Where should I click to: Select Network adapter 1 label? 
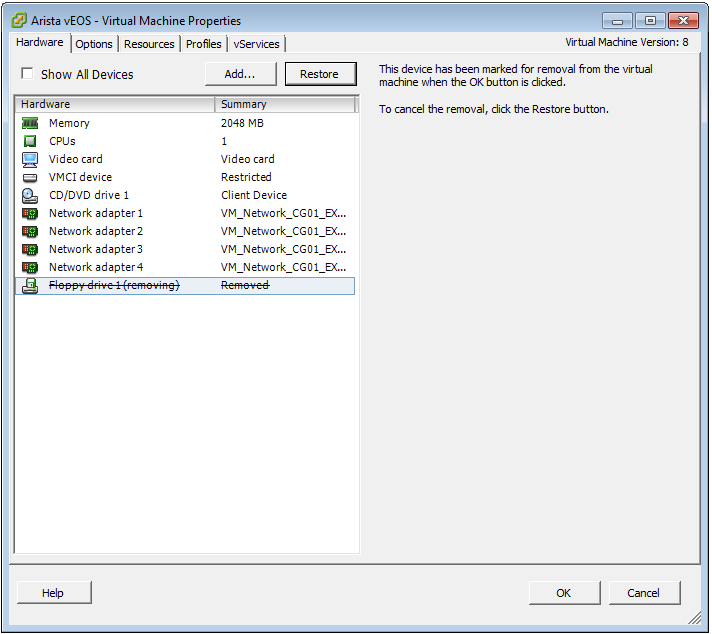[96, 213]
